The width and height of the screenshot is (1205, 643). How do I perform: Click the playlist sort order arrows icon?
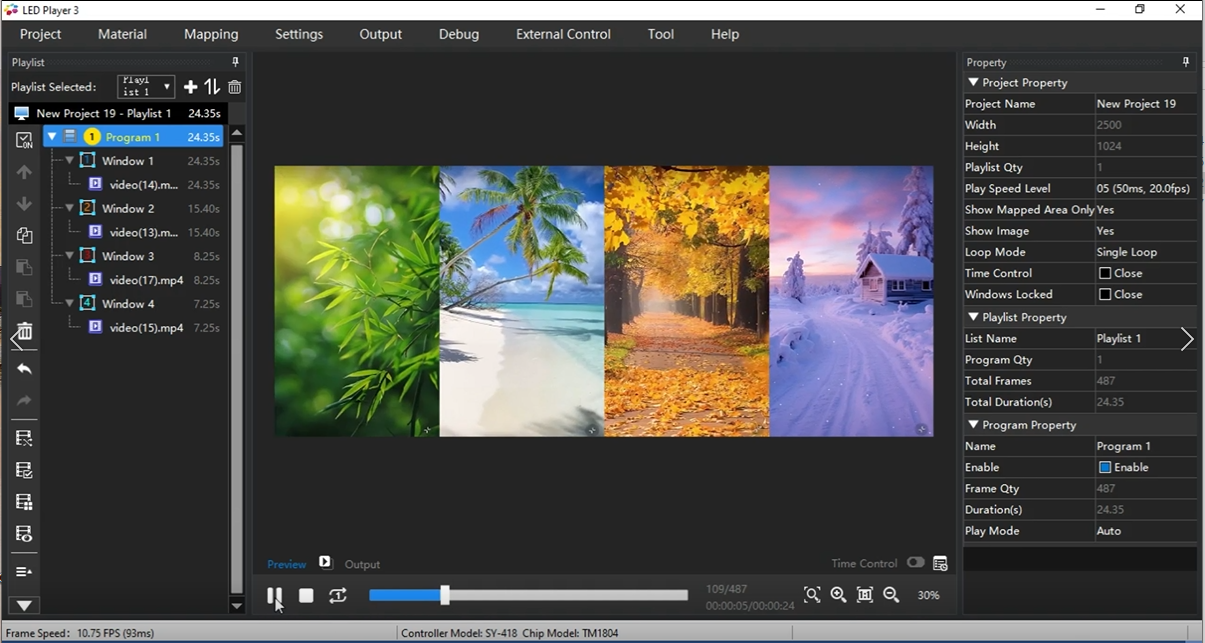coord(212,87)
